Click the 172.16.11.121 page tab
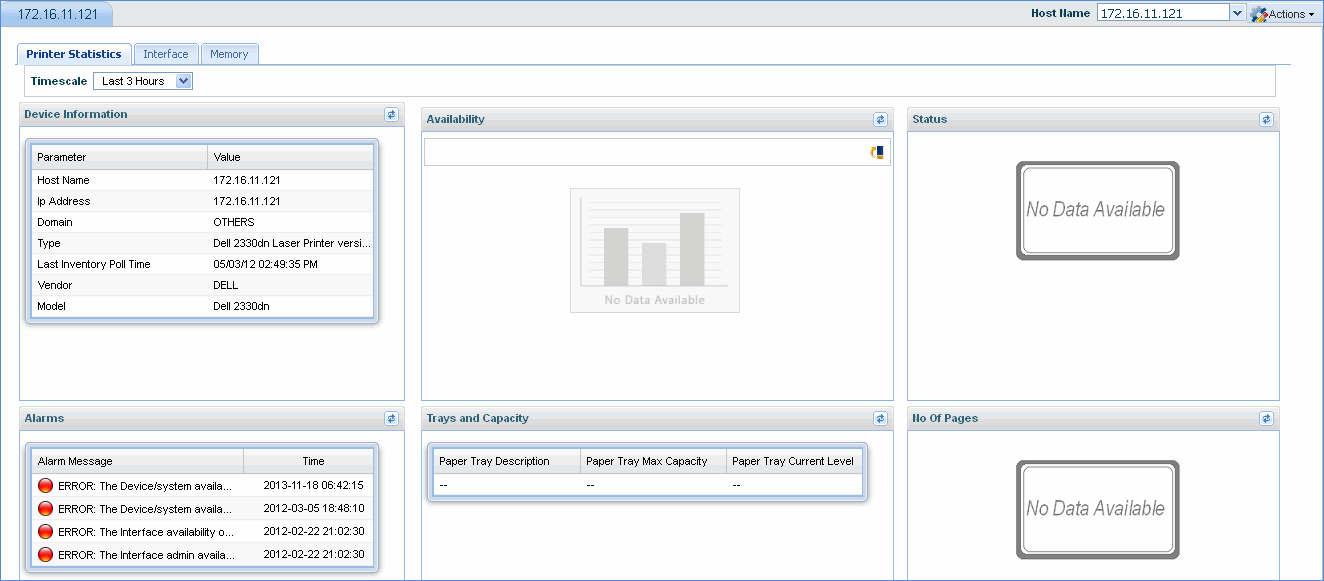Screen dimensions: 1324x581 [x=57, y=14]
